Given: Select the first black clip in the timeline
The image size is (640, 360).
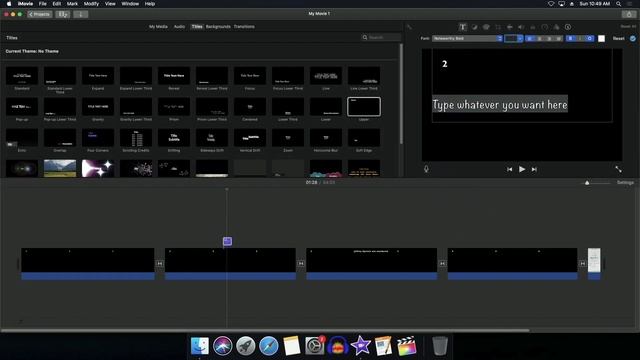Looking at the screenshot, I should 88,263.
